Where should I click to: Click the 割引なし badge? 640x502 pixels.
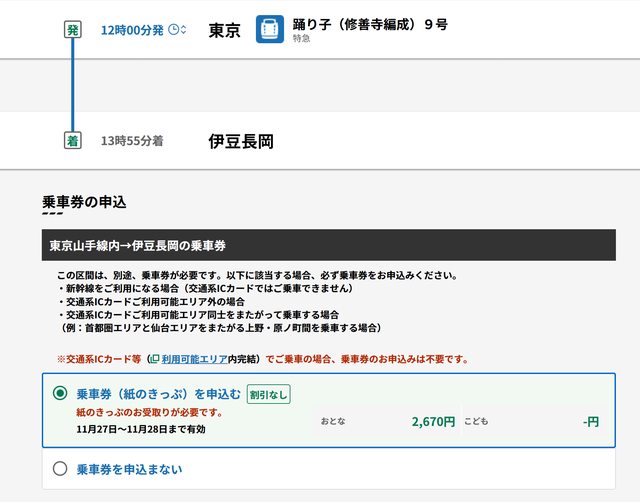pos(268,394)
